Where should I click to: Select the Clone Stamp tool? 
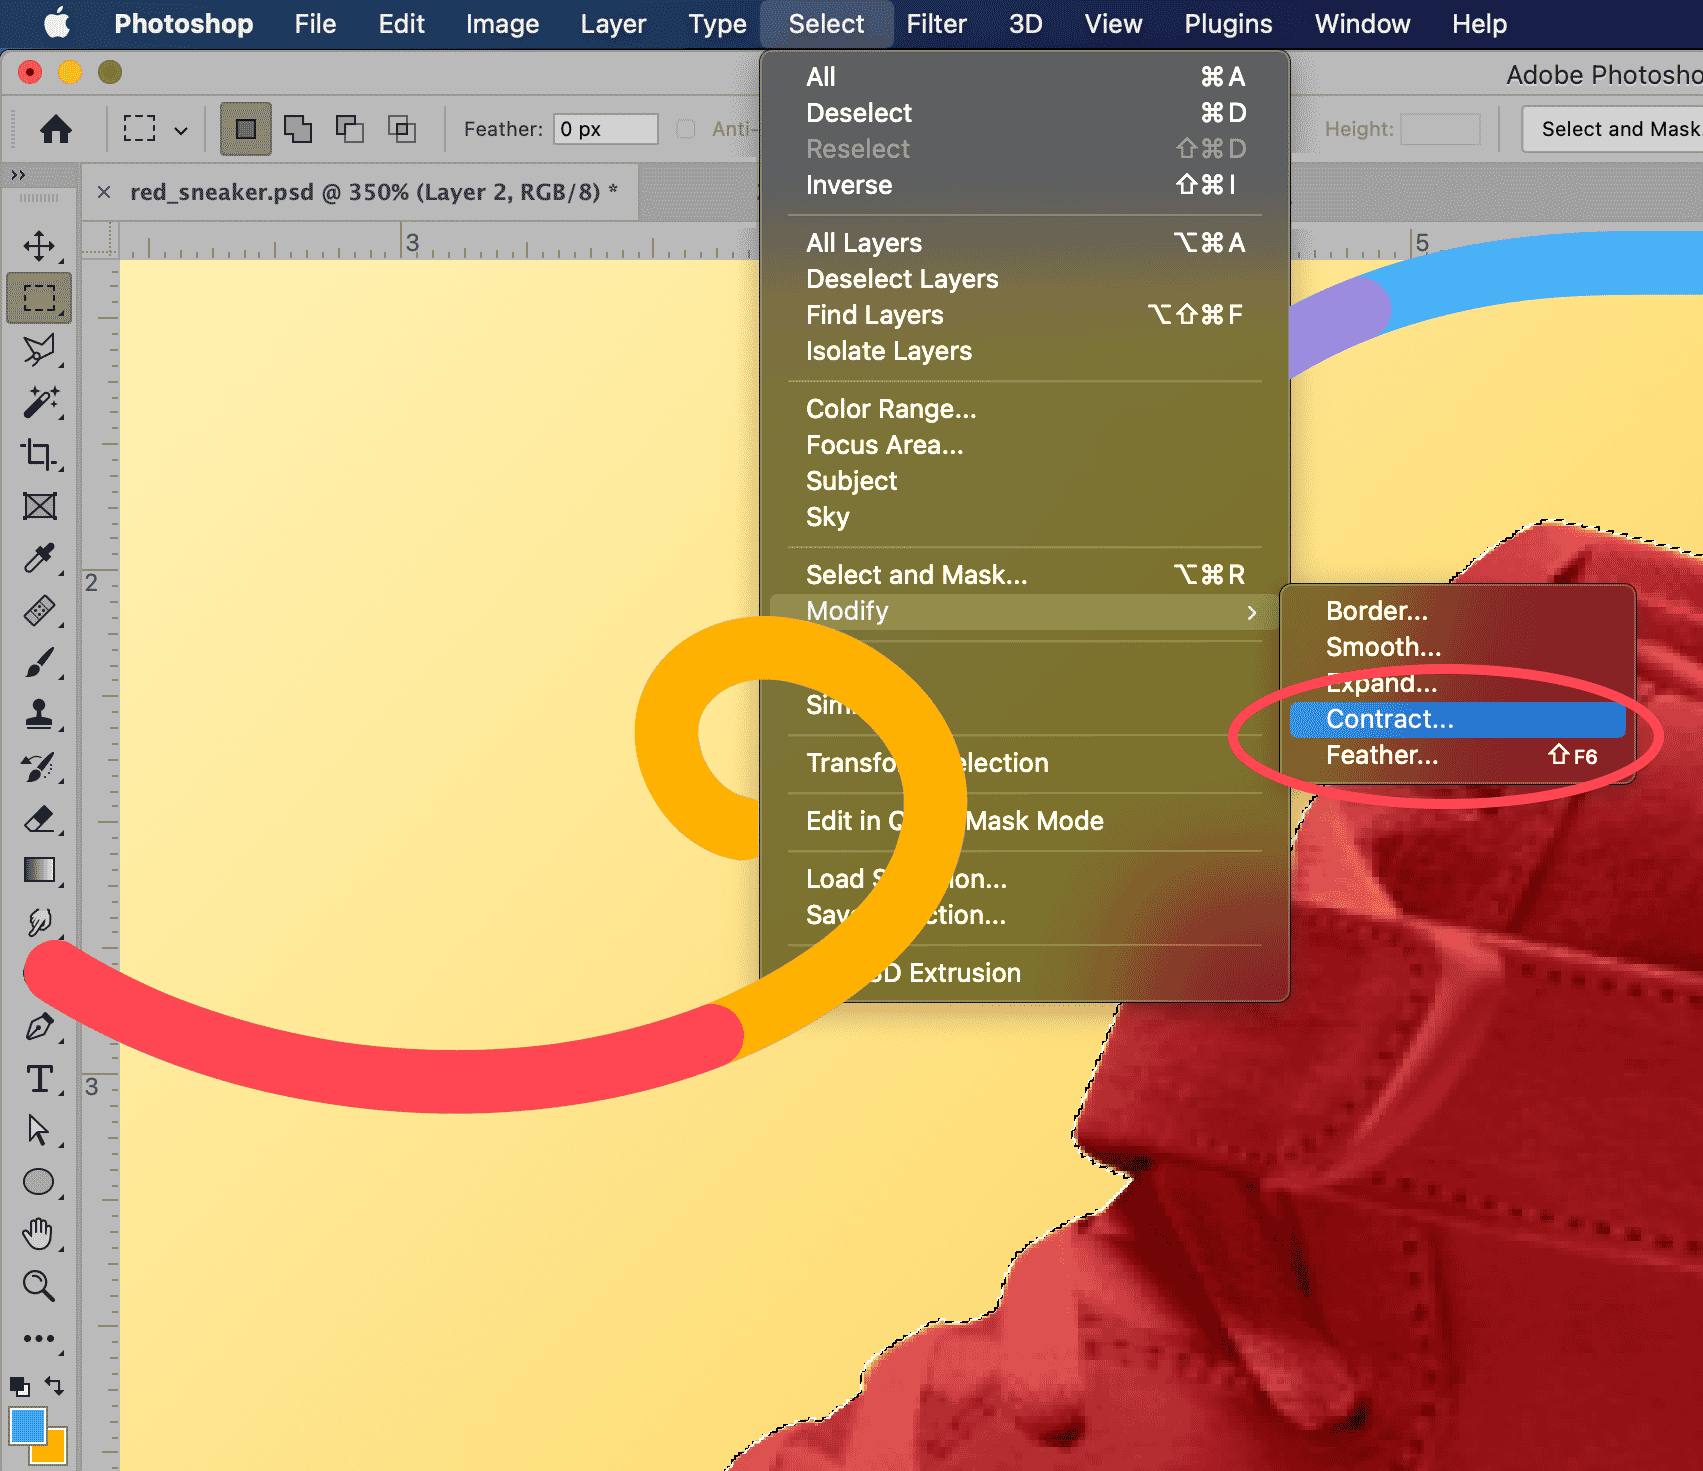[39, 714]
